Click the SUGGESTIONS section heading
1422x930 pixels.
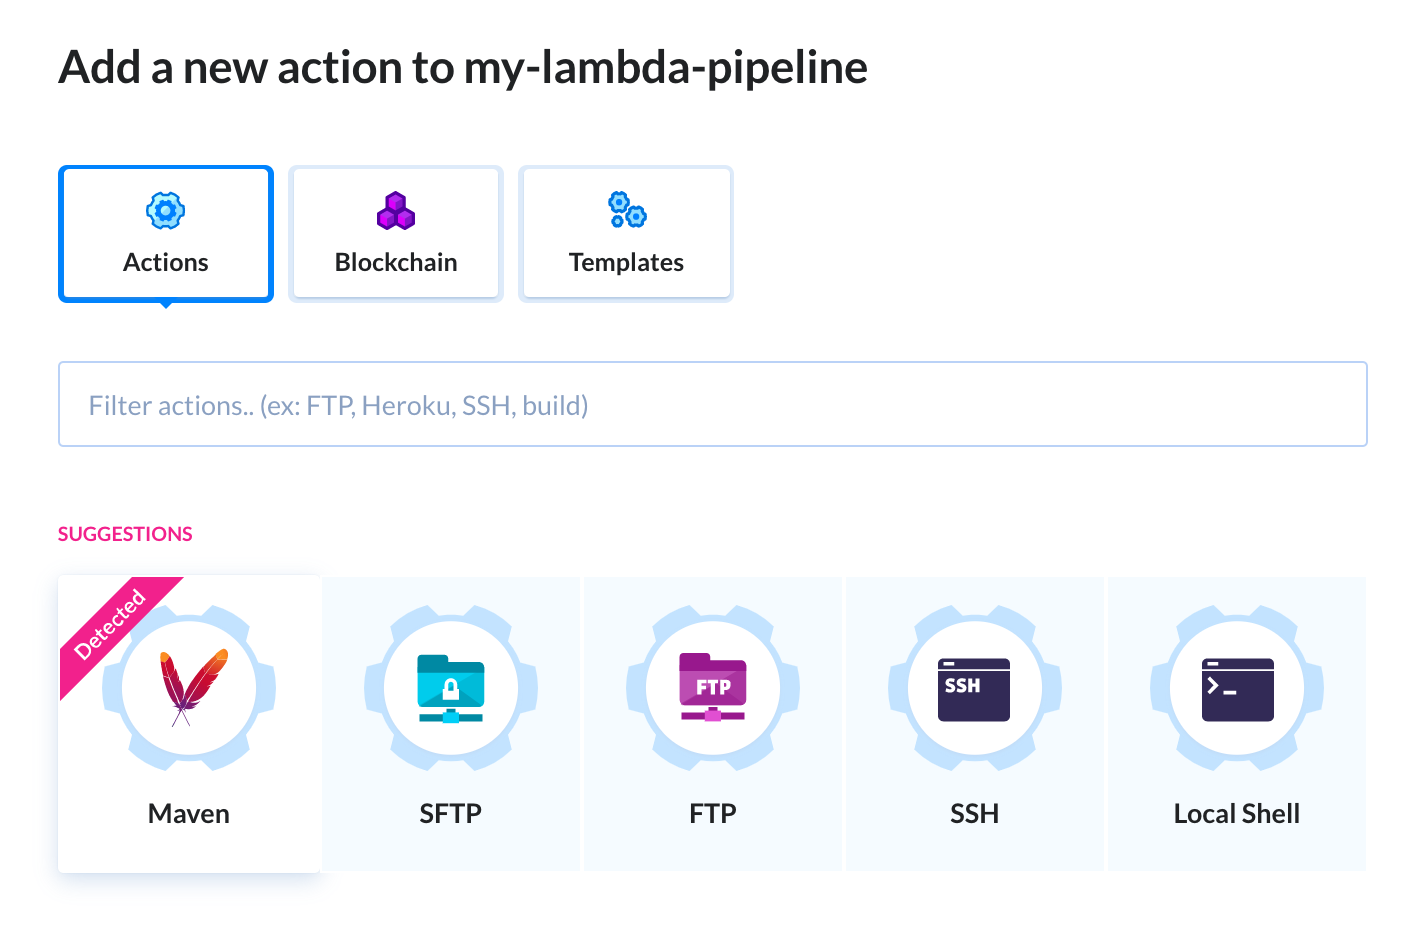(125, 534)
